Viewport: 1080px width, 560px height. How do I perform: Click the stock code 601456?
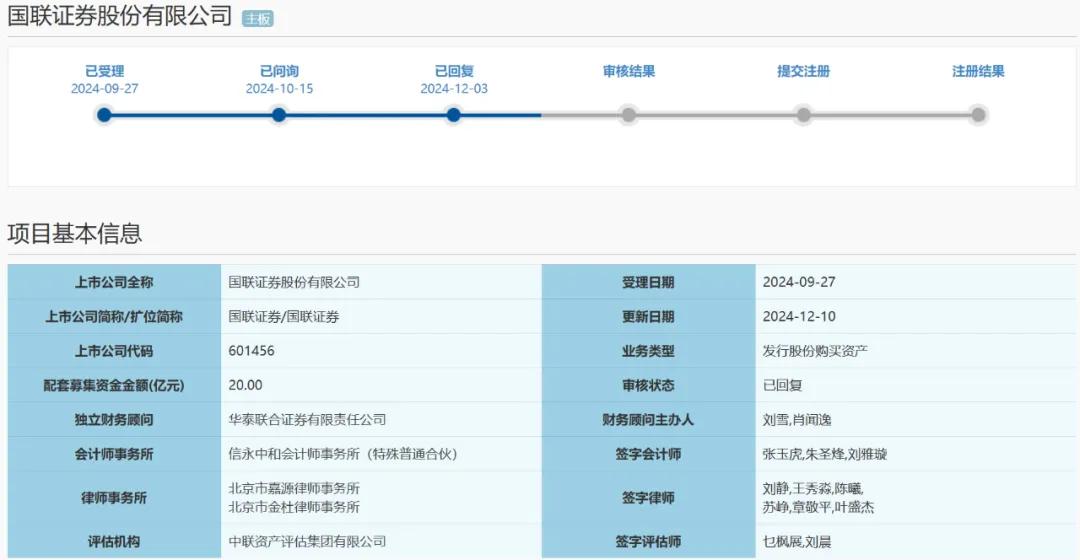[x=251, y=351]
